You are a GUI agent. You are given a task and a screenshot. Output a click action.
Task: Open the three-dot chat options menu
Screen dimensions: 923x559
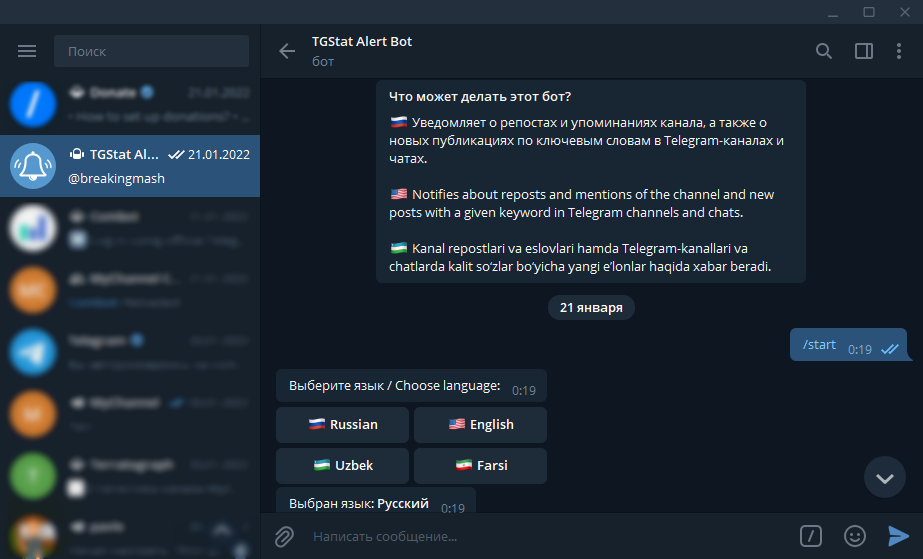pos(899,51)
